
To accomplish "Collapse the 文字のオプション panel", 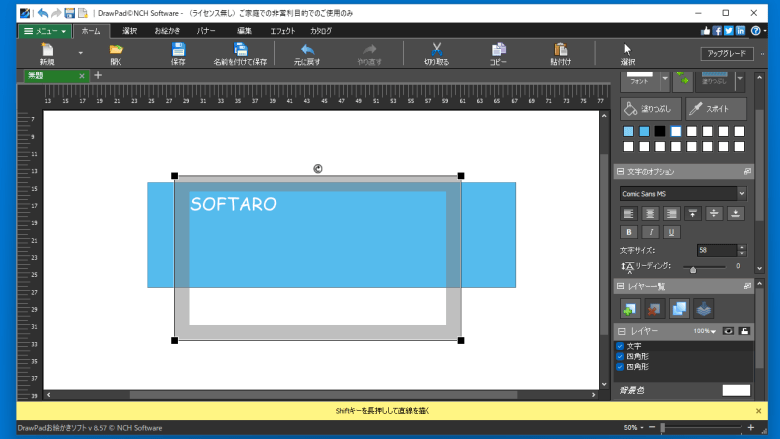I will [620, 172].
